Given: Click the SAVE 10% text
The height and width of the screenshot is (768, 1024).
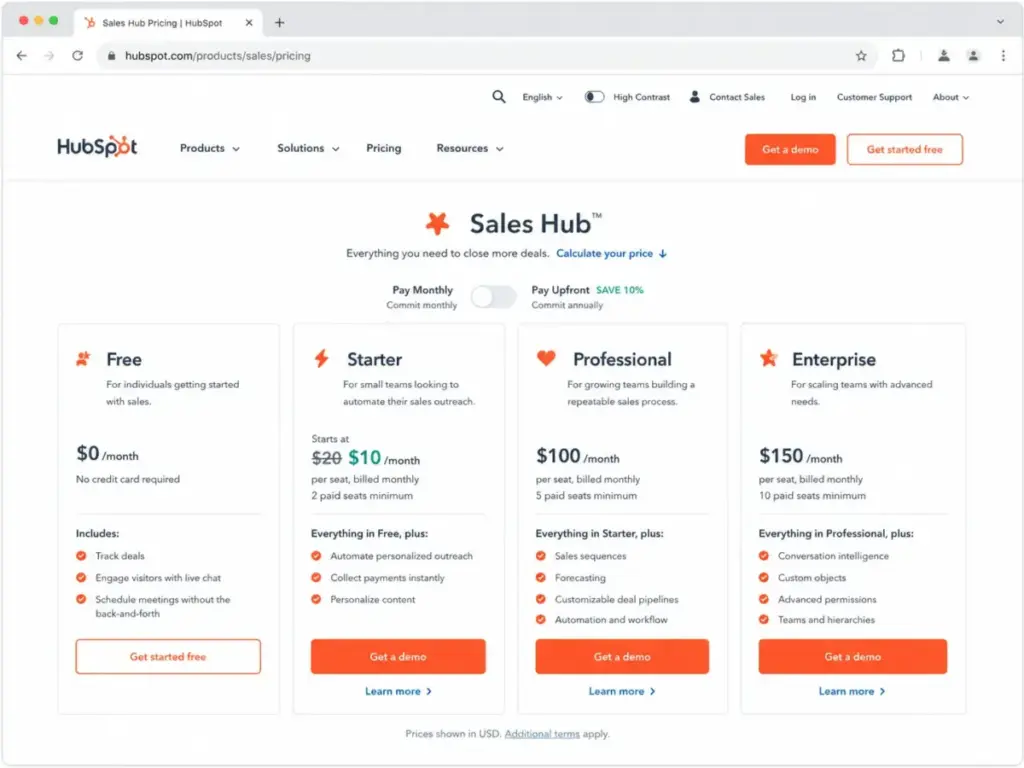Looking at the screenshot, I should click(619, 290).
